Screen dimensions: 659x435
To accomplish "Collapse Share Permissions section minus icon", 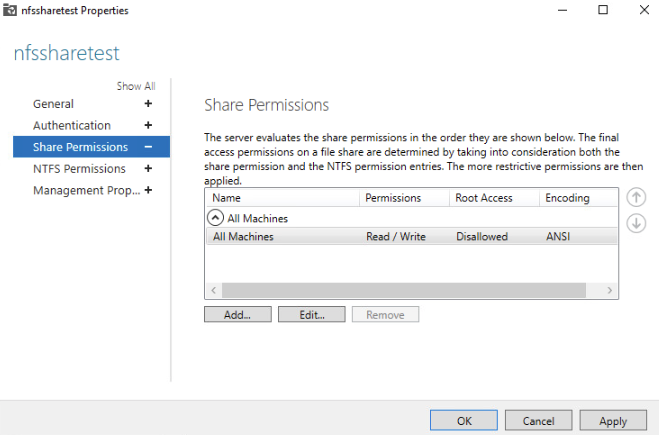I will [x=148, y=147].
